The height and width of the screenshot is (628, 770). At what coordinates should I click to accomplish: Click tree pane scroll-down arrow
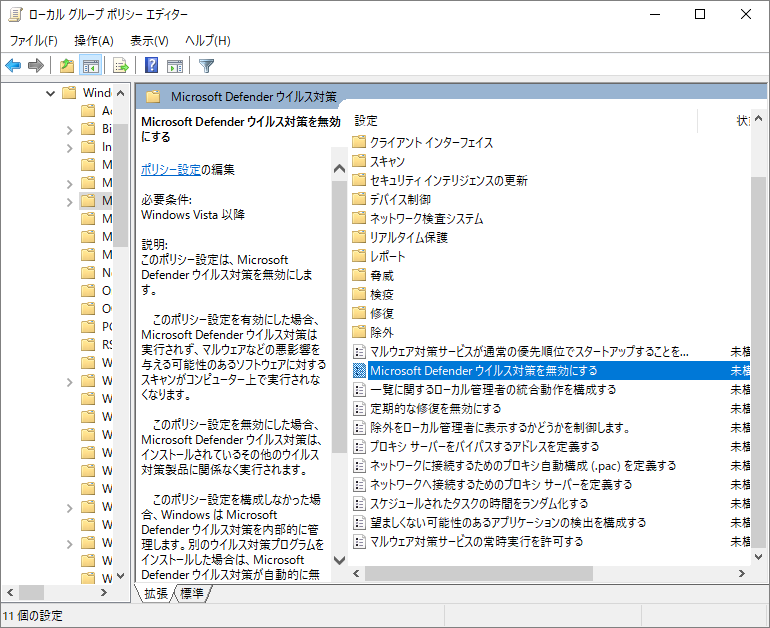121,575
